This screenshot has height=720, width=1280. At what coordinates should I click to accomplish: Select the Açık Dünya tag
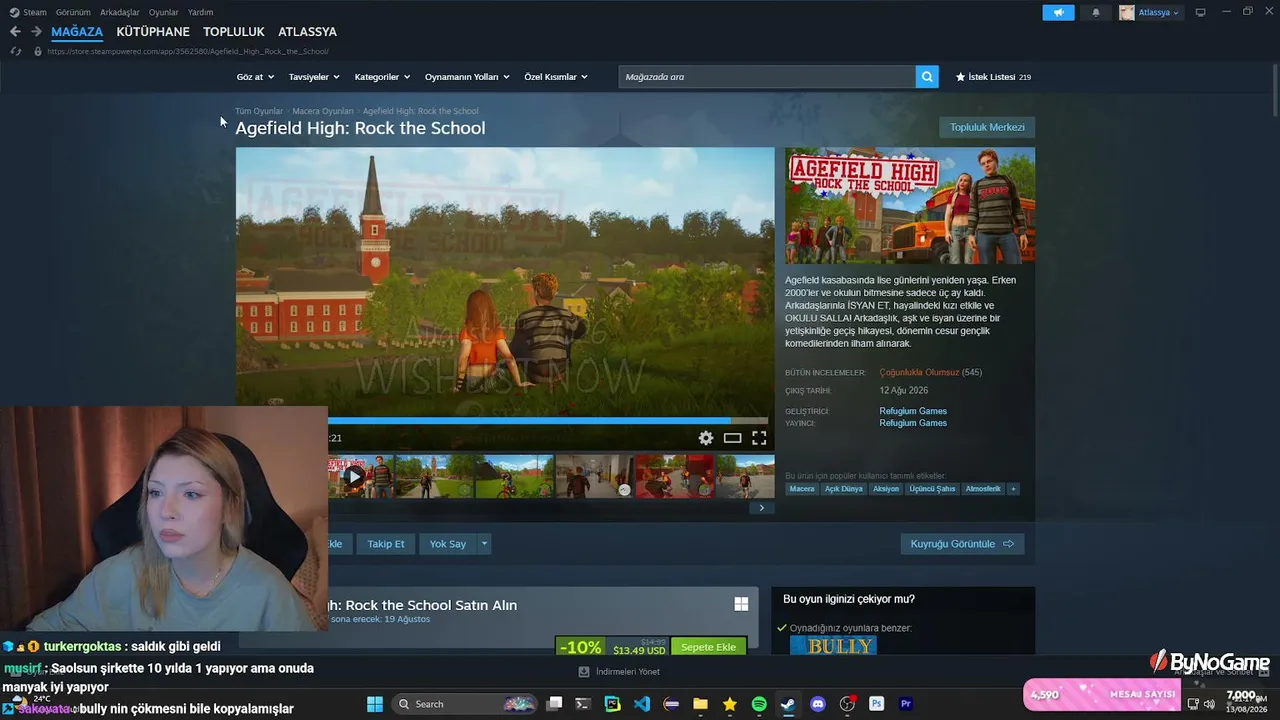[843, 489]
